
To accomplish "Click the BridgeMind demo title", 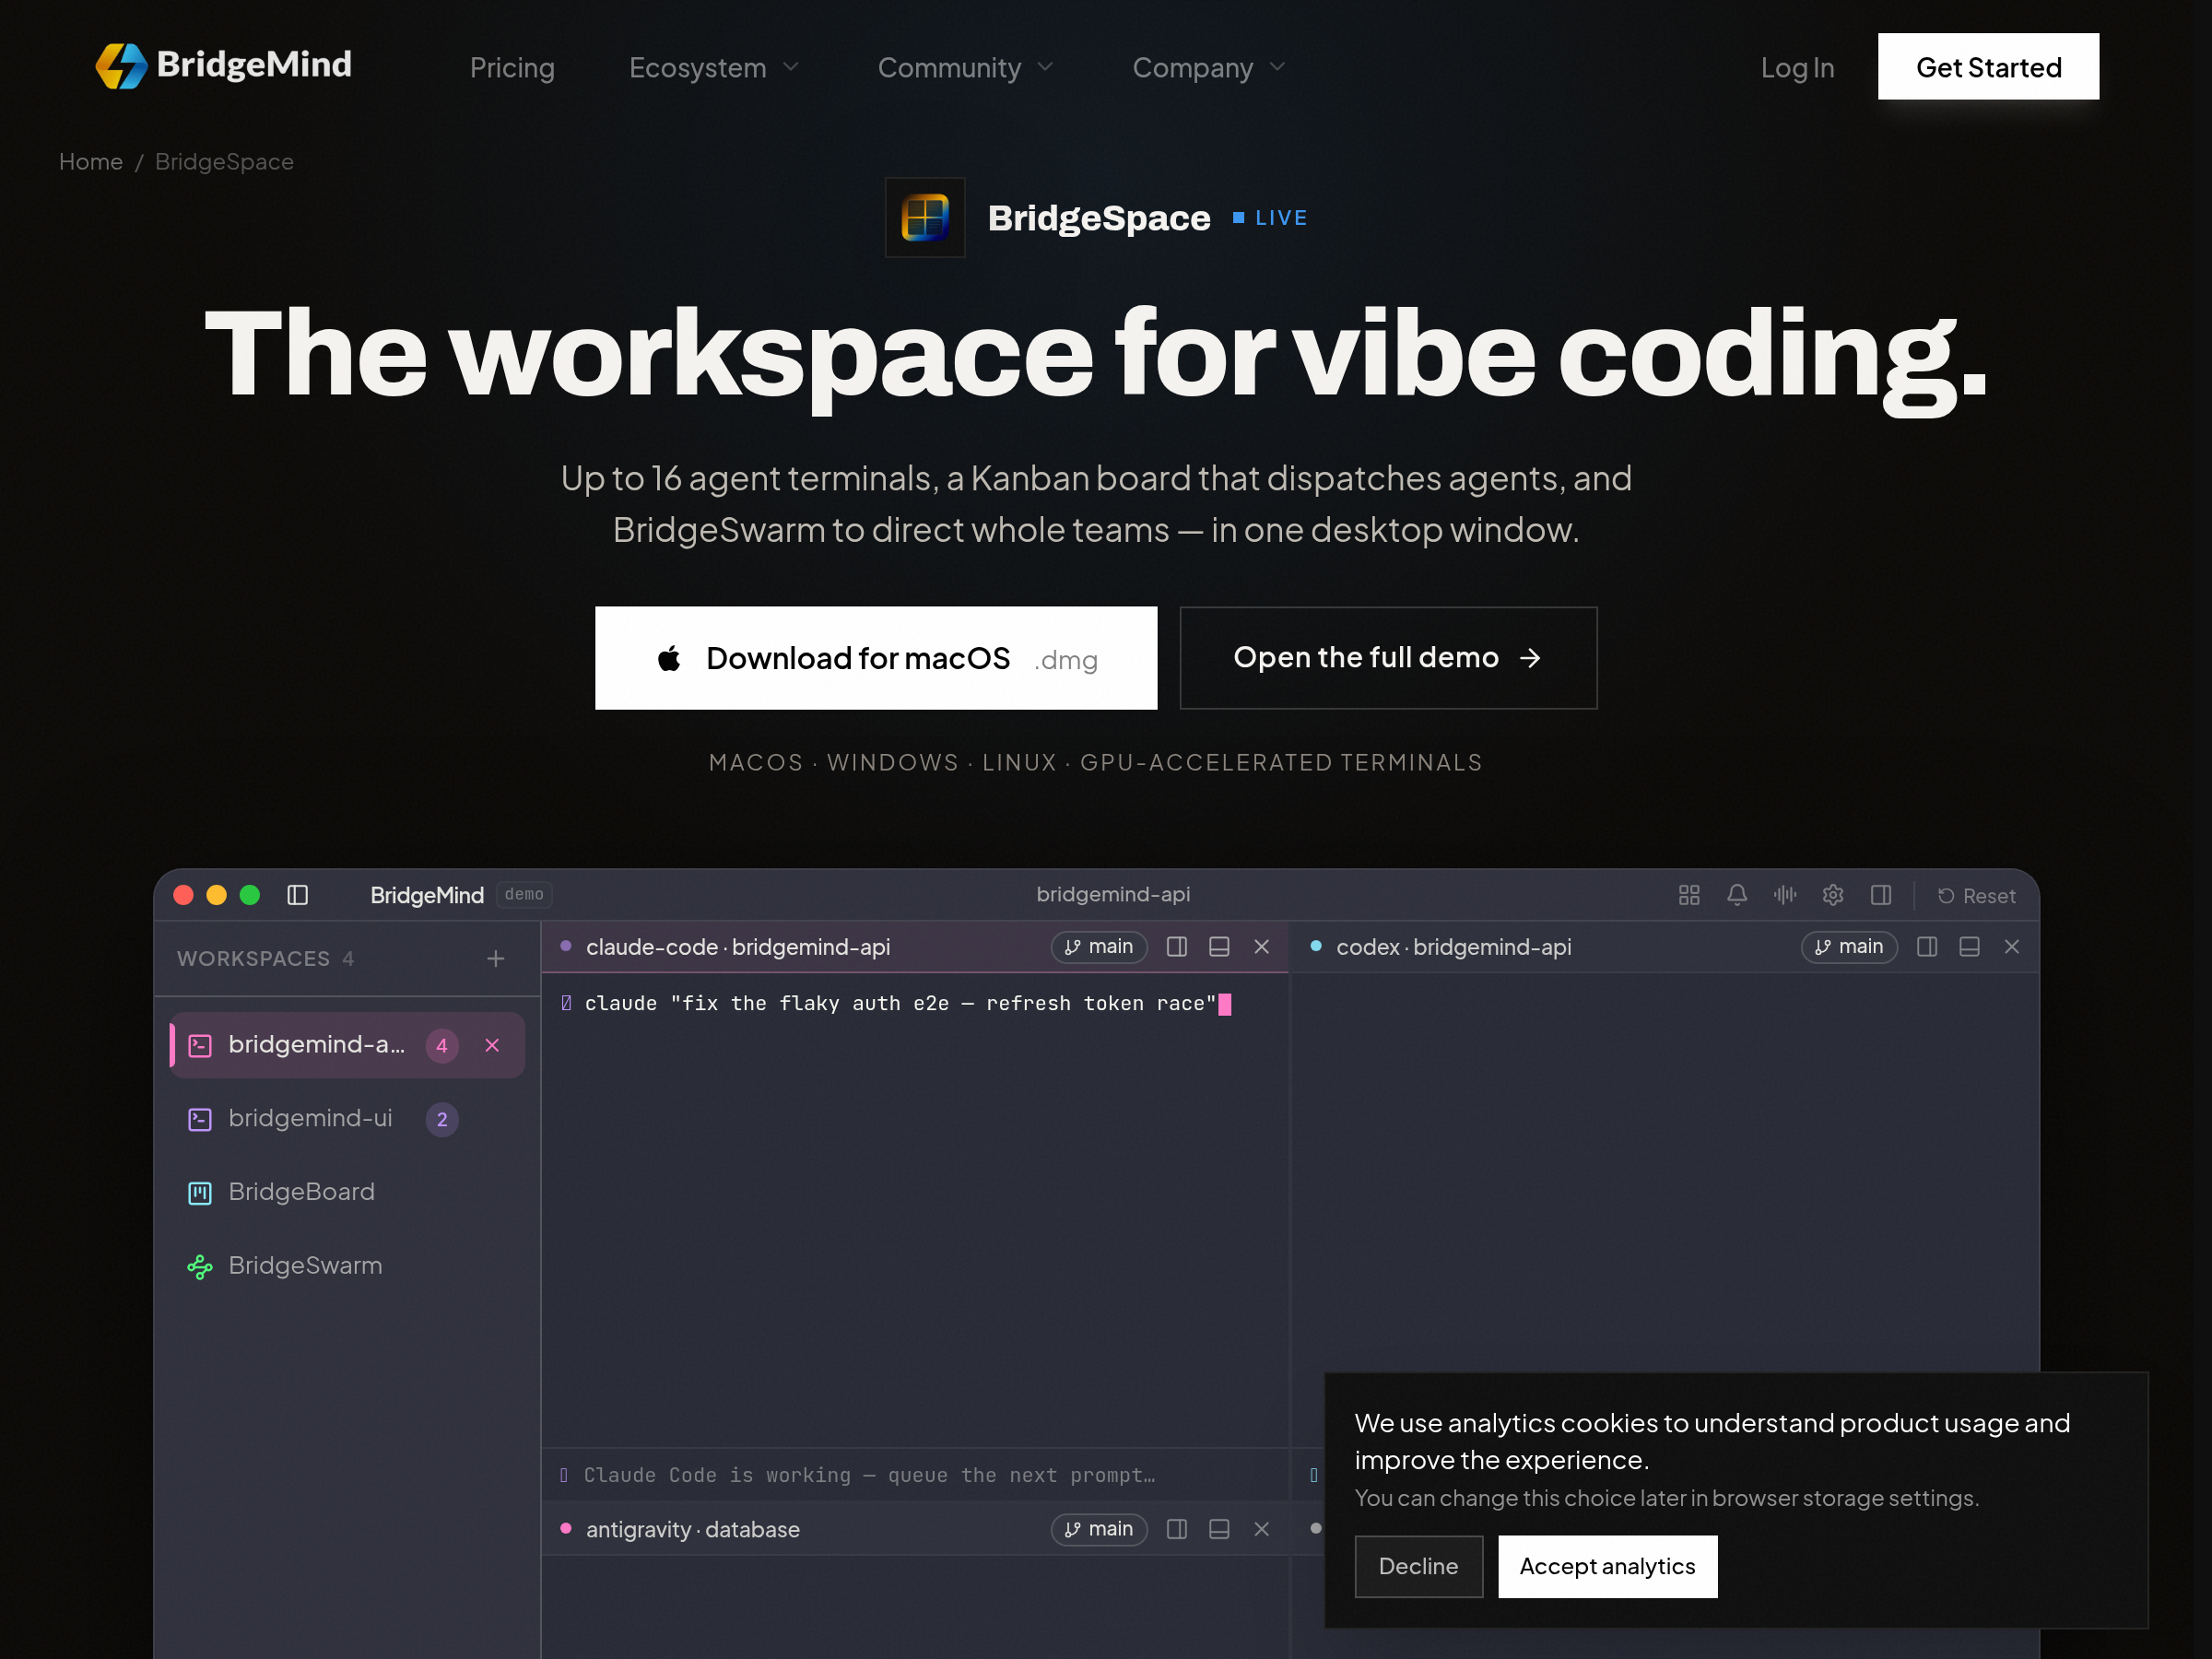I will click(x=427, y=896).
